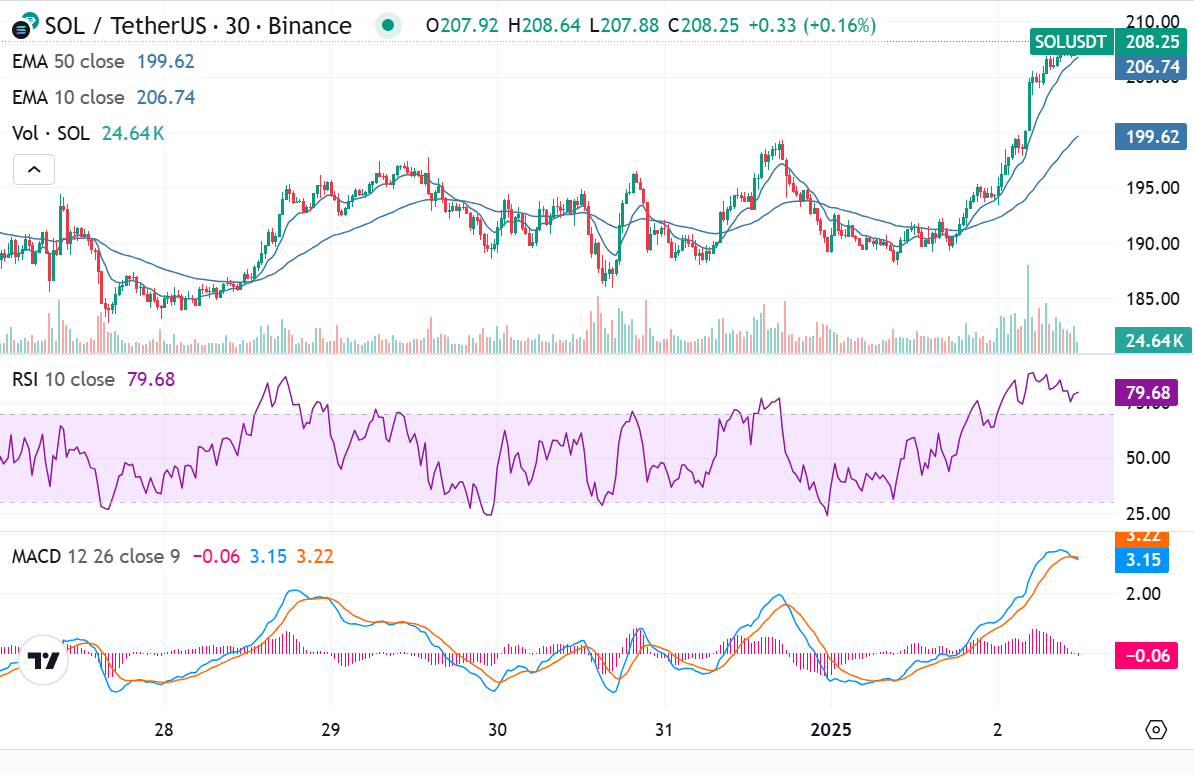Open the SOL / TetherUS symbol title
This screenshot has height=774, width=1194.
point(198,26)
